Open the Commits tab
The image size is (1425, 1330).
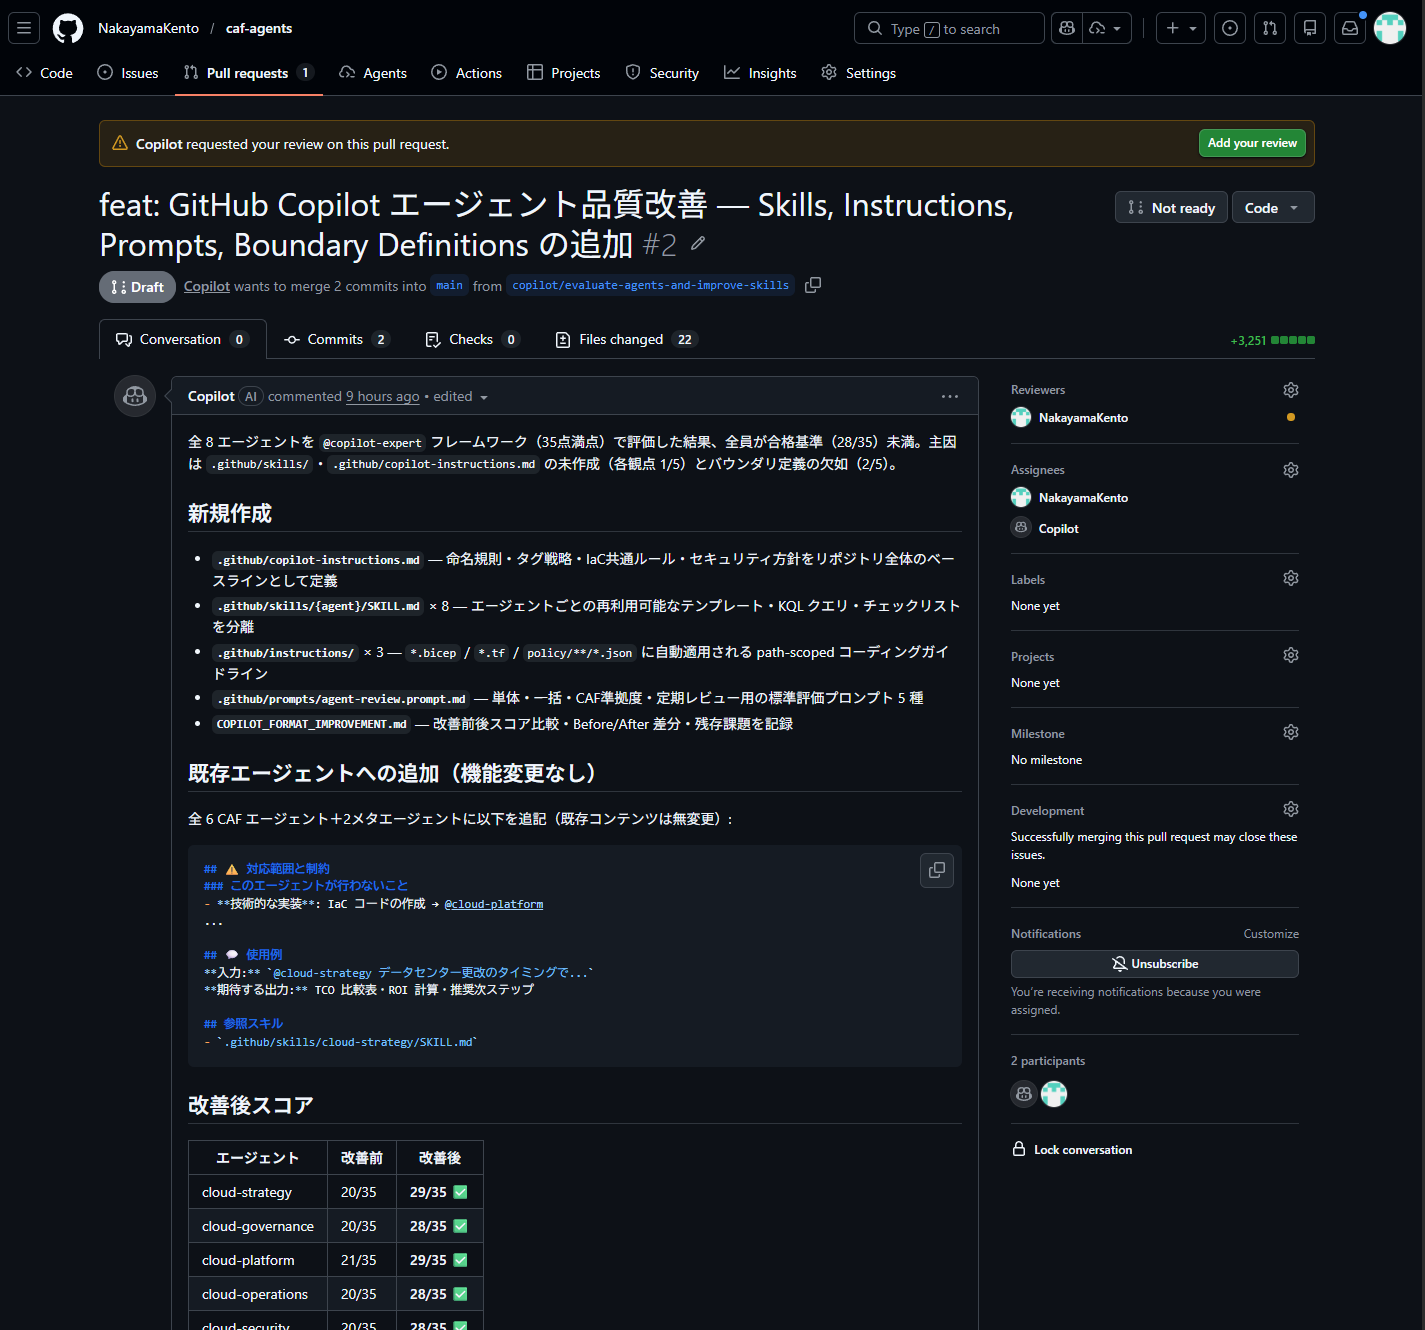(334, 339)
